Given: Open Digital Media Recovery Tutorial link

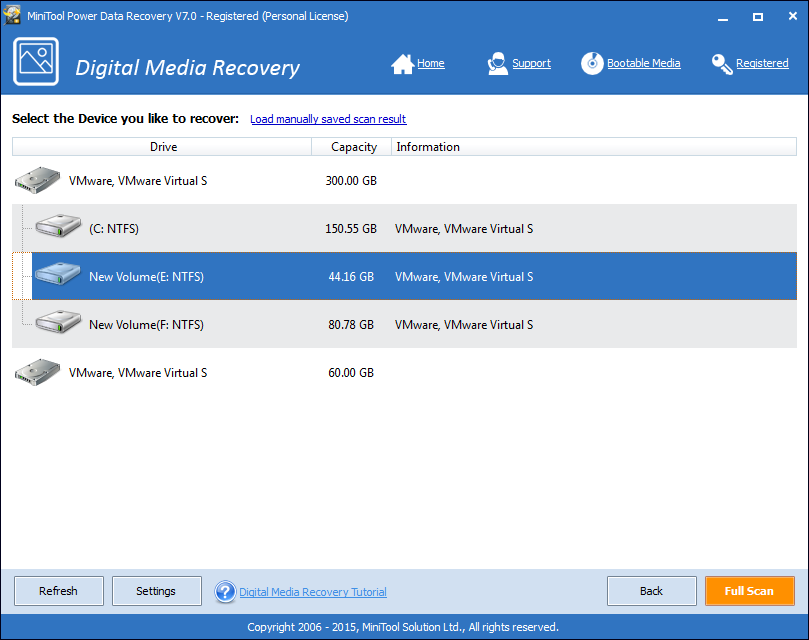Looking at the screenshot, I should (313, 592).
